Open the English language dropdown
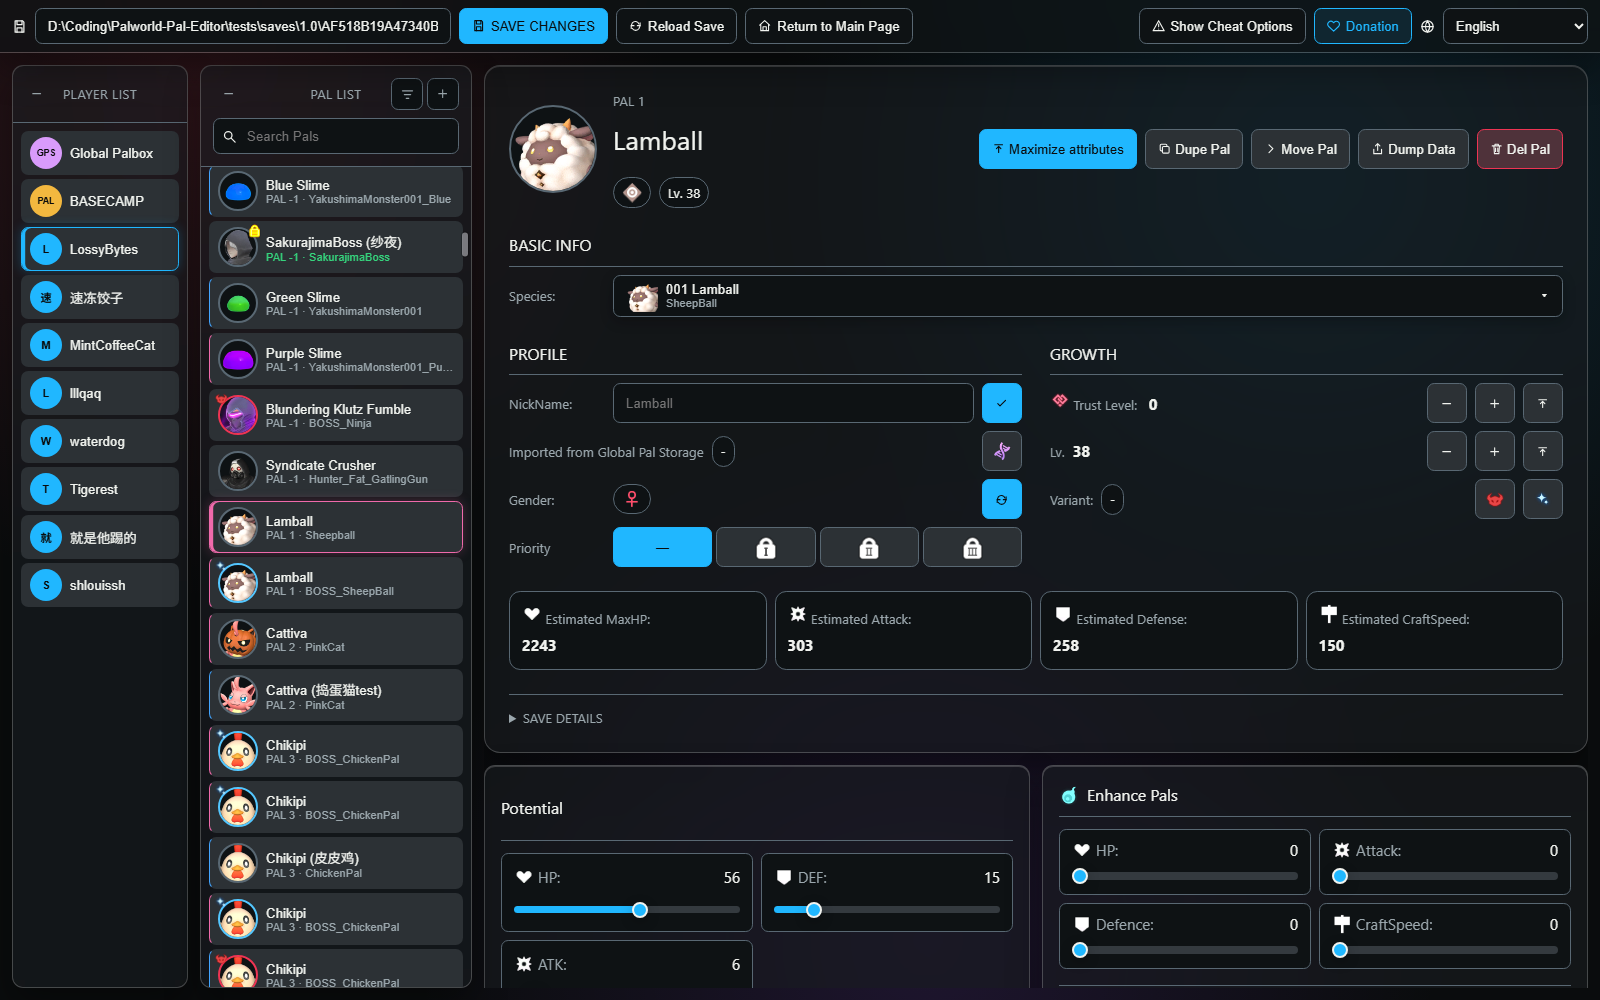The image size is (1600, 1000). (1515, 27)
